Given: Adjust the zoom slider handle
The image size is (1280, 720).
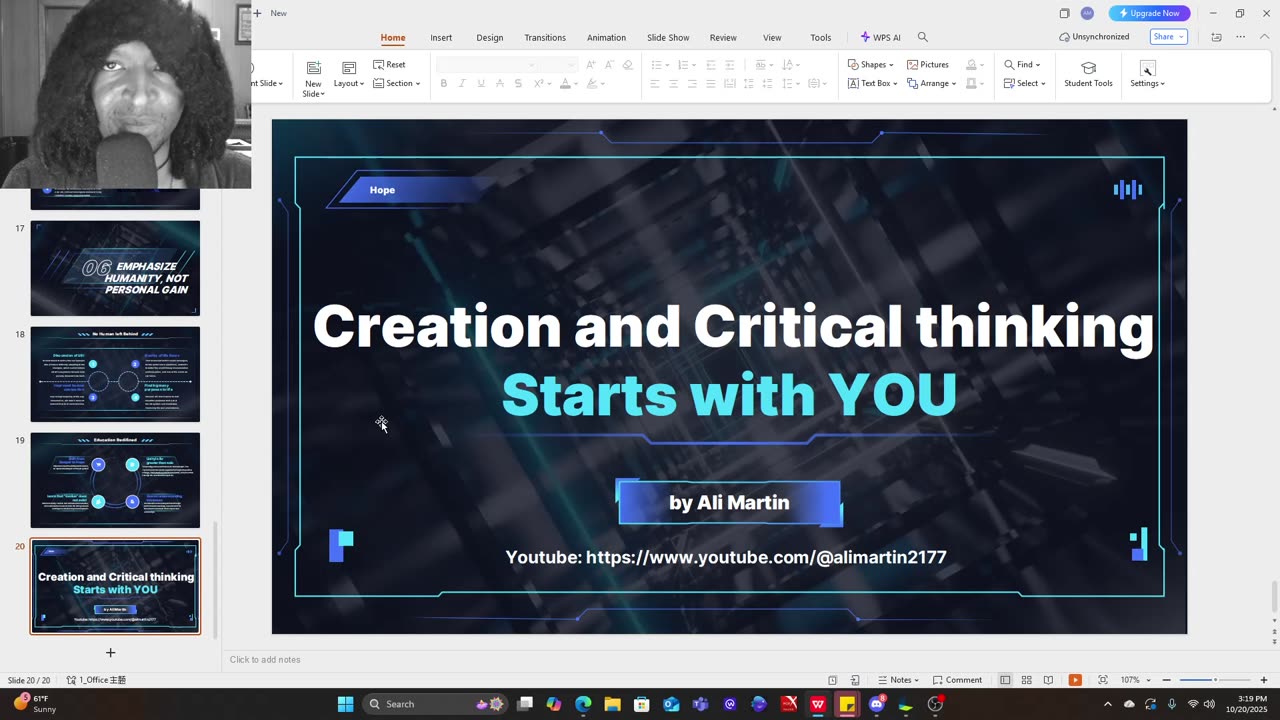Looking at the screenshot, I should [x=1215, y=680].
